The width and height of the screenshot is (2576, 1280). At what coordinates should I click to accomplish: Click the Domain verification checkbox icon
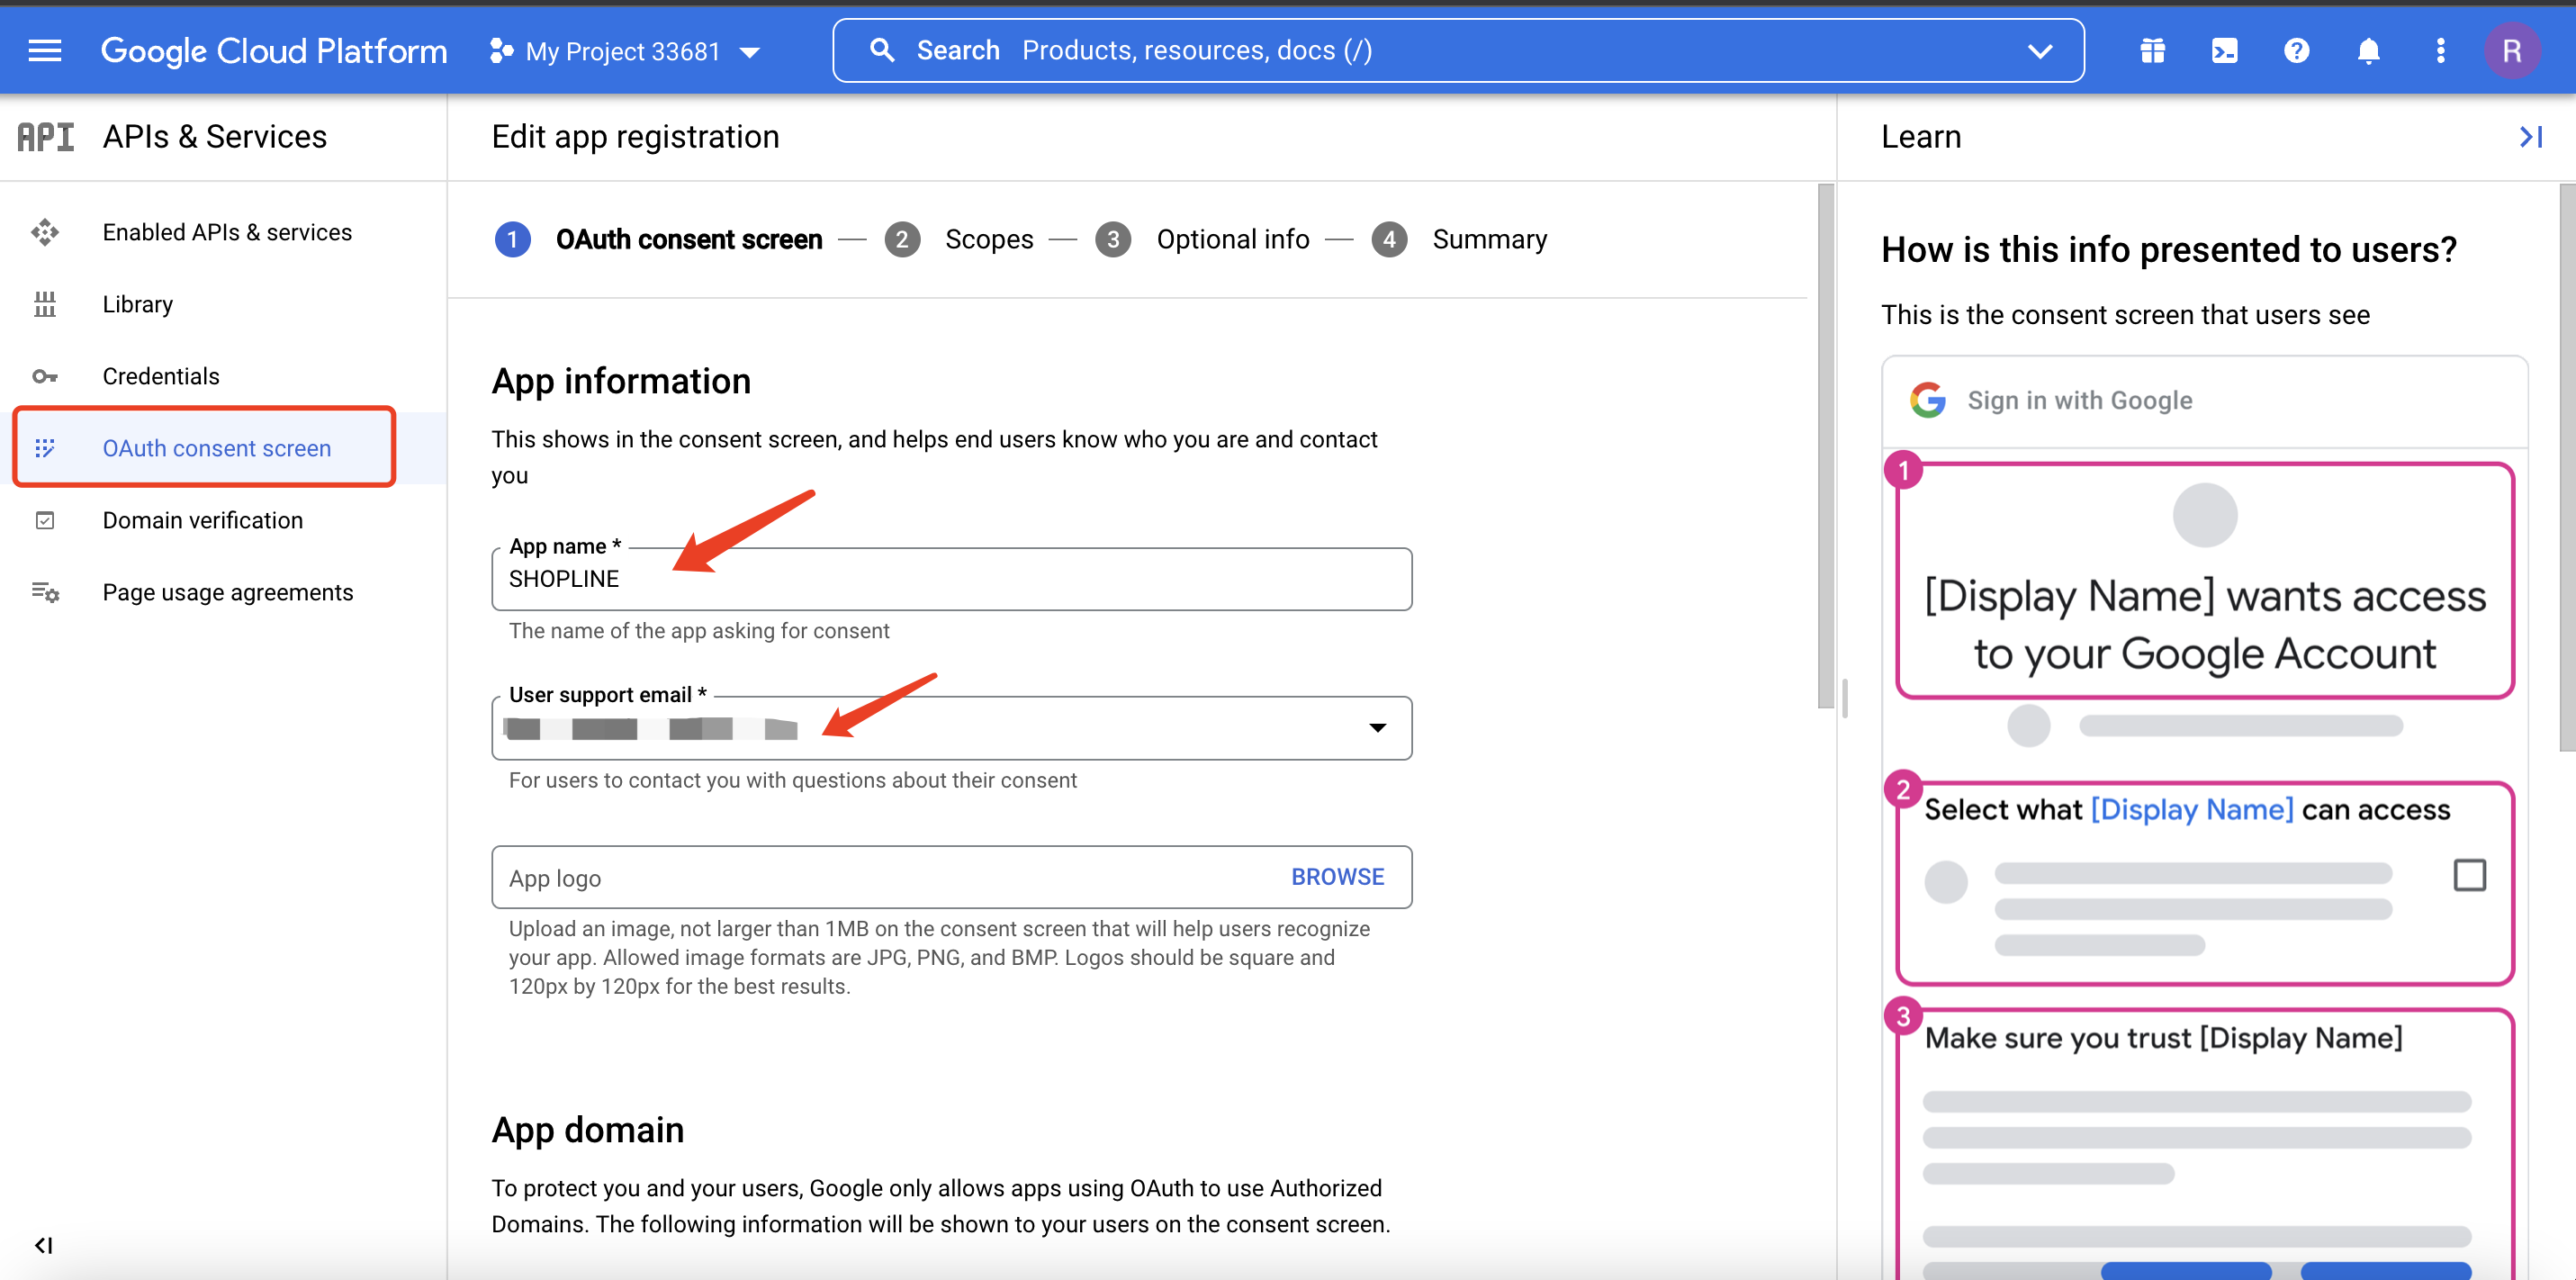(x=45, y=520)
